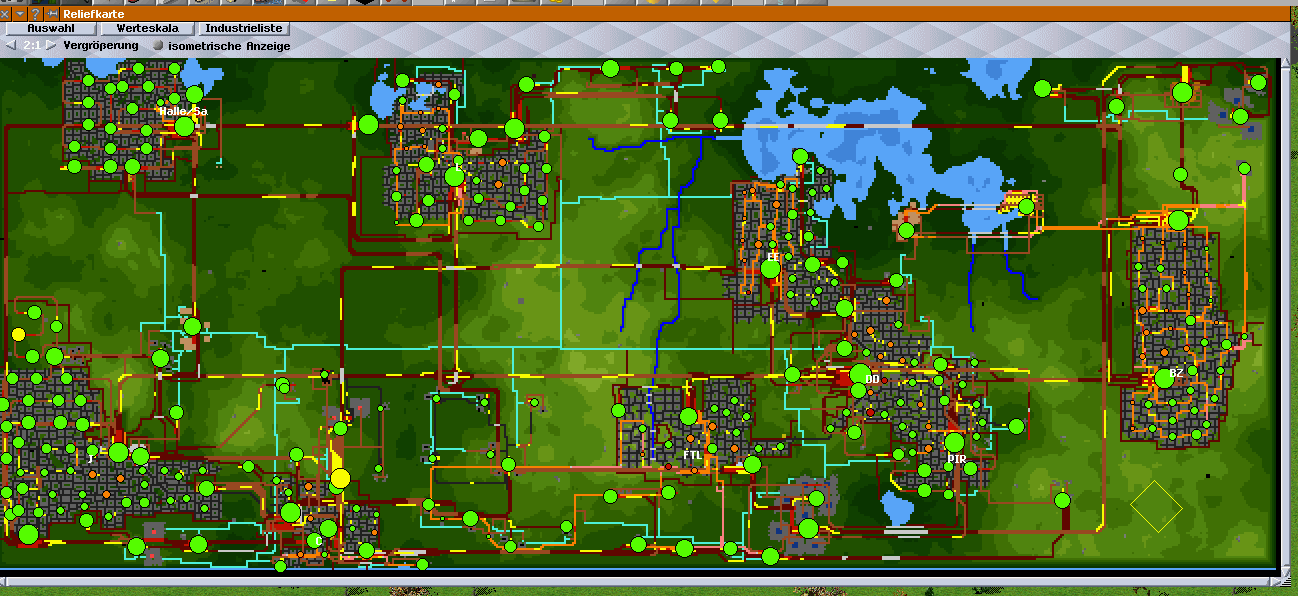Pin the Reliefkarte window with the sticky icon

[x=52, y=14]
